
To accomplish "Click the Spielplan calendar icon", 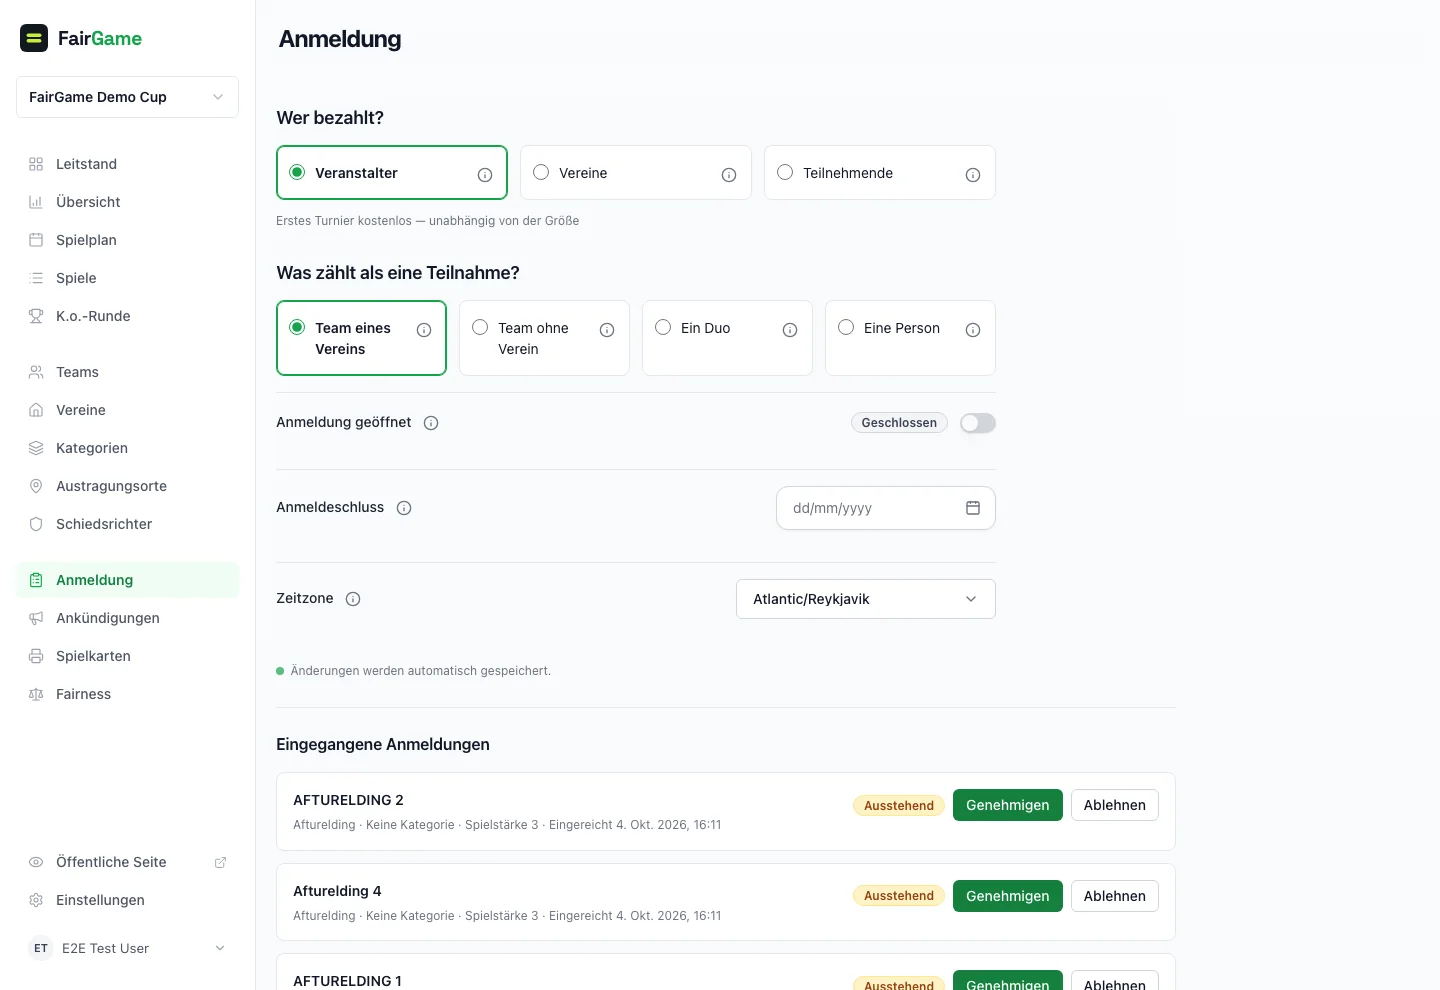I will tap(36, 240).
